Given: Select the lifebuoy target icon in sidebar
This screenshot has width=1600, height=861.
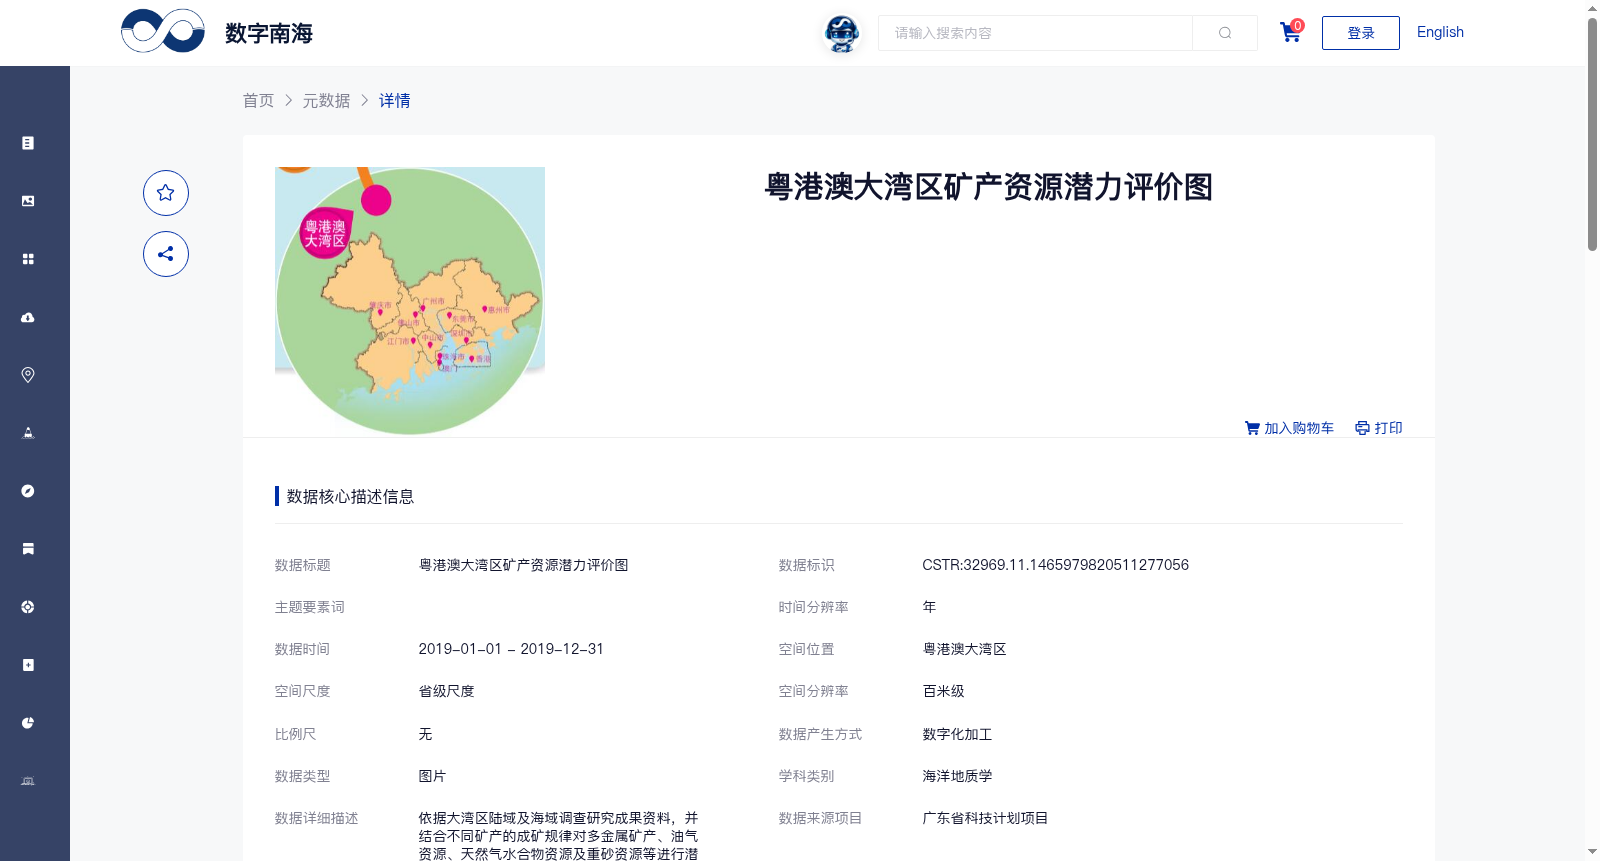Looking at the screenshot, I should pos(28,607).
